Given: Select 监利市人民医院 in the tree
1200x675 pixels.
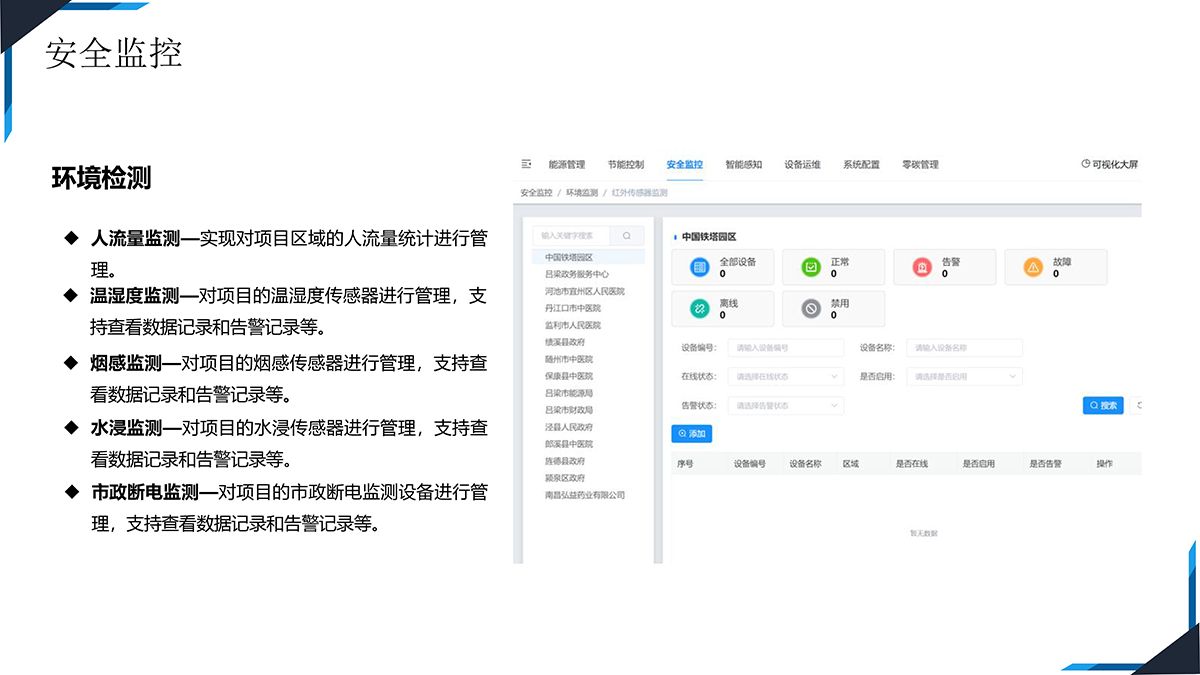Looking at the screenshot, I should click(573, 325).
